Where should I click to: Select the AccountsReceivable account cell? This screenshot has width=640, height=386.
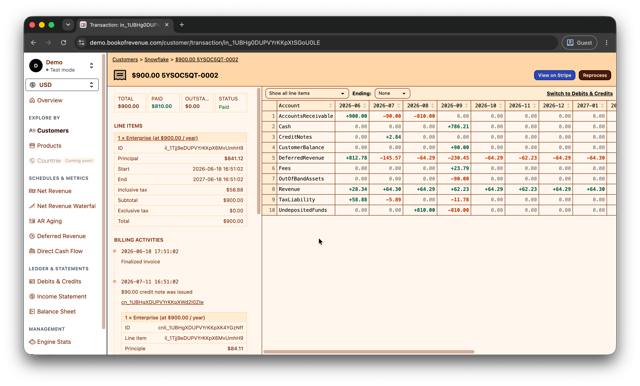(306, 116)
